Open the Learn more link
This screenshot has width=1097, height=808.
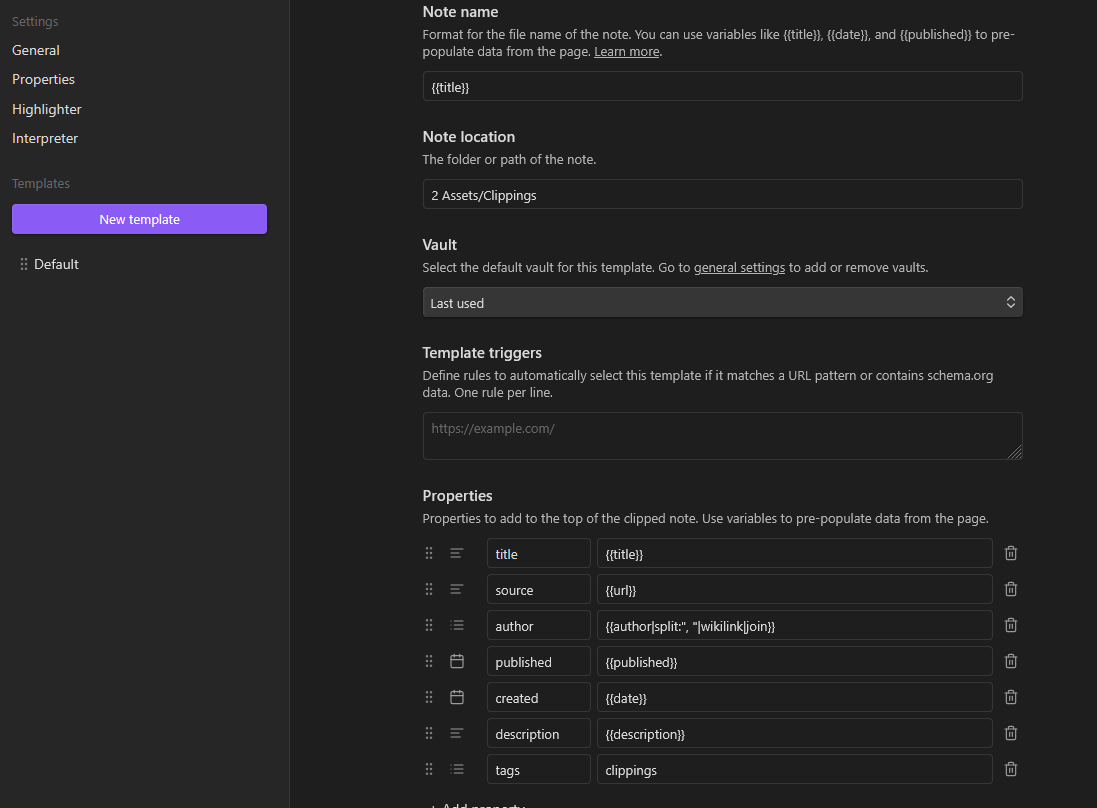(x=626, y=51)
